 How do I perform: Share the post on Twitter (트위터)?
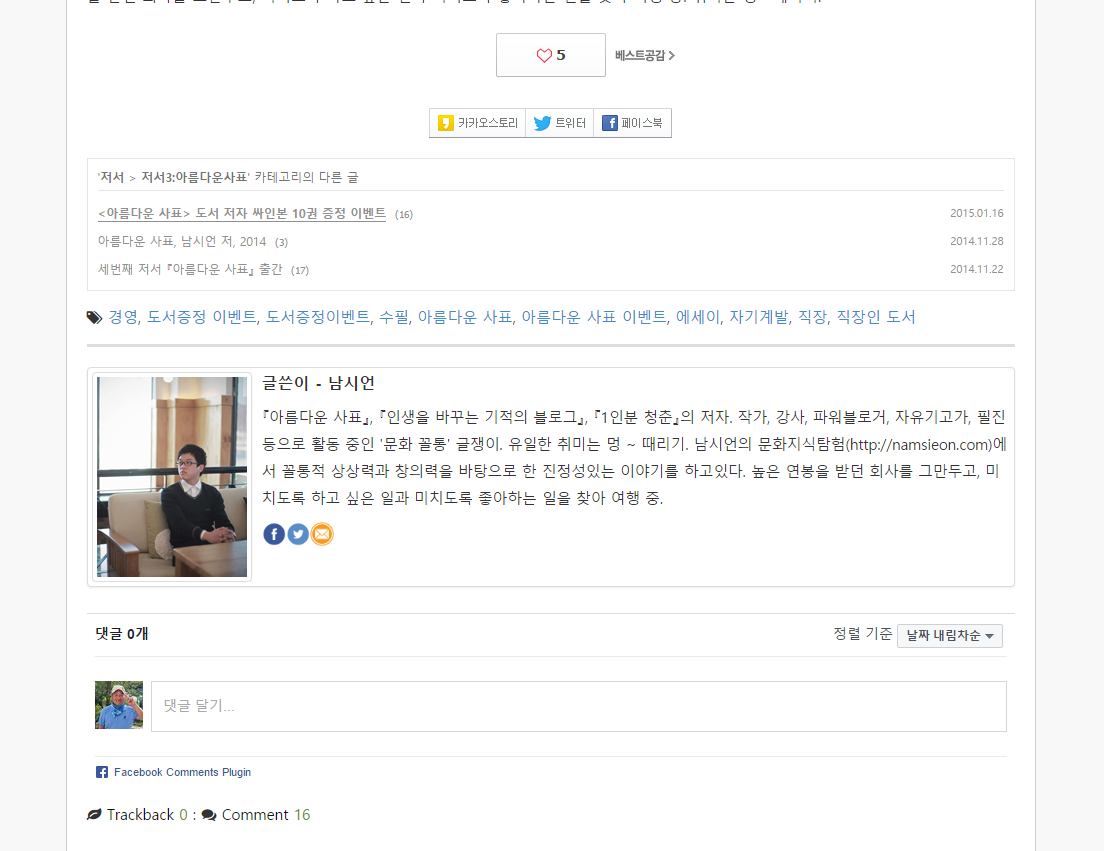[x=560, y=123]
